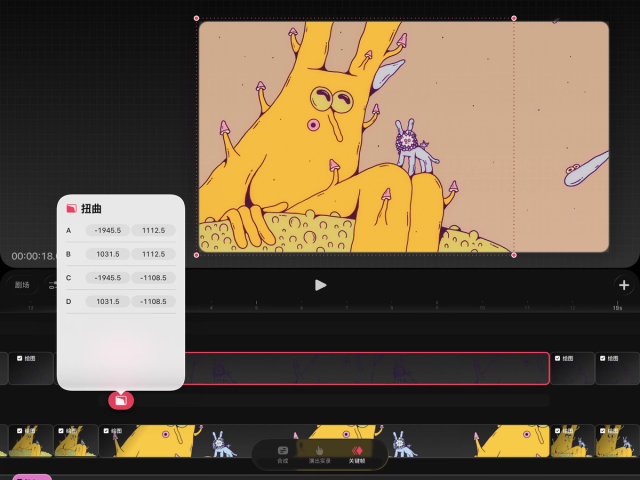
Task: Edit point D first value 1031.5
Action: (x=108, y=301)
